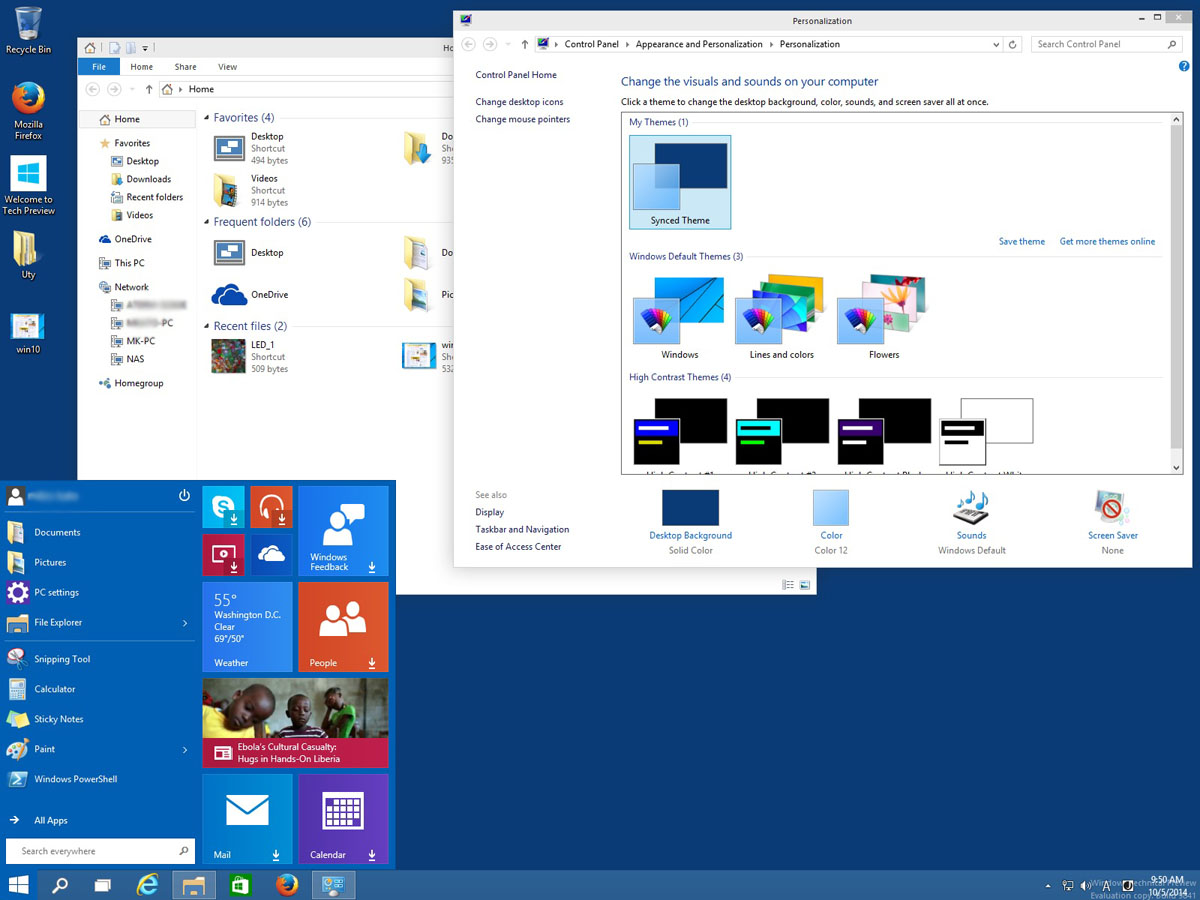Launch Snipping Tool from the Start menu
1200x900 pixels.
[x=98, y=659]
